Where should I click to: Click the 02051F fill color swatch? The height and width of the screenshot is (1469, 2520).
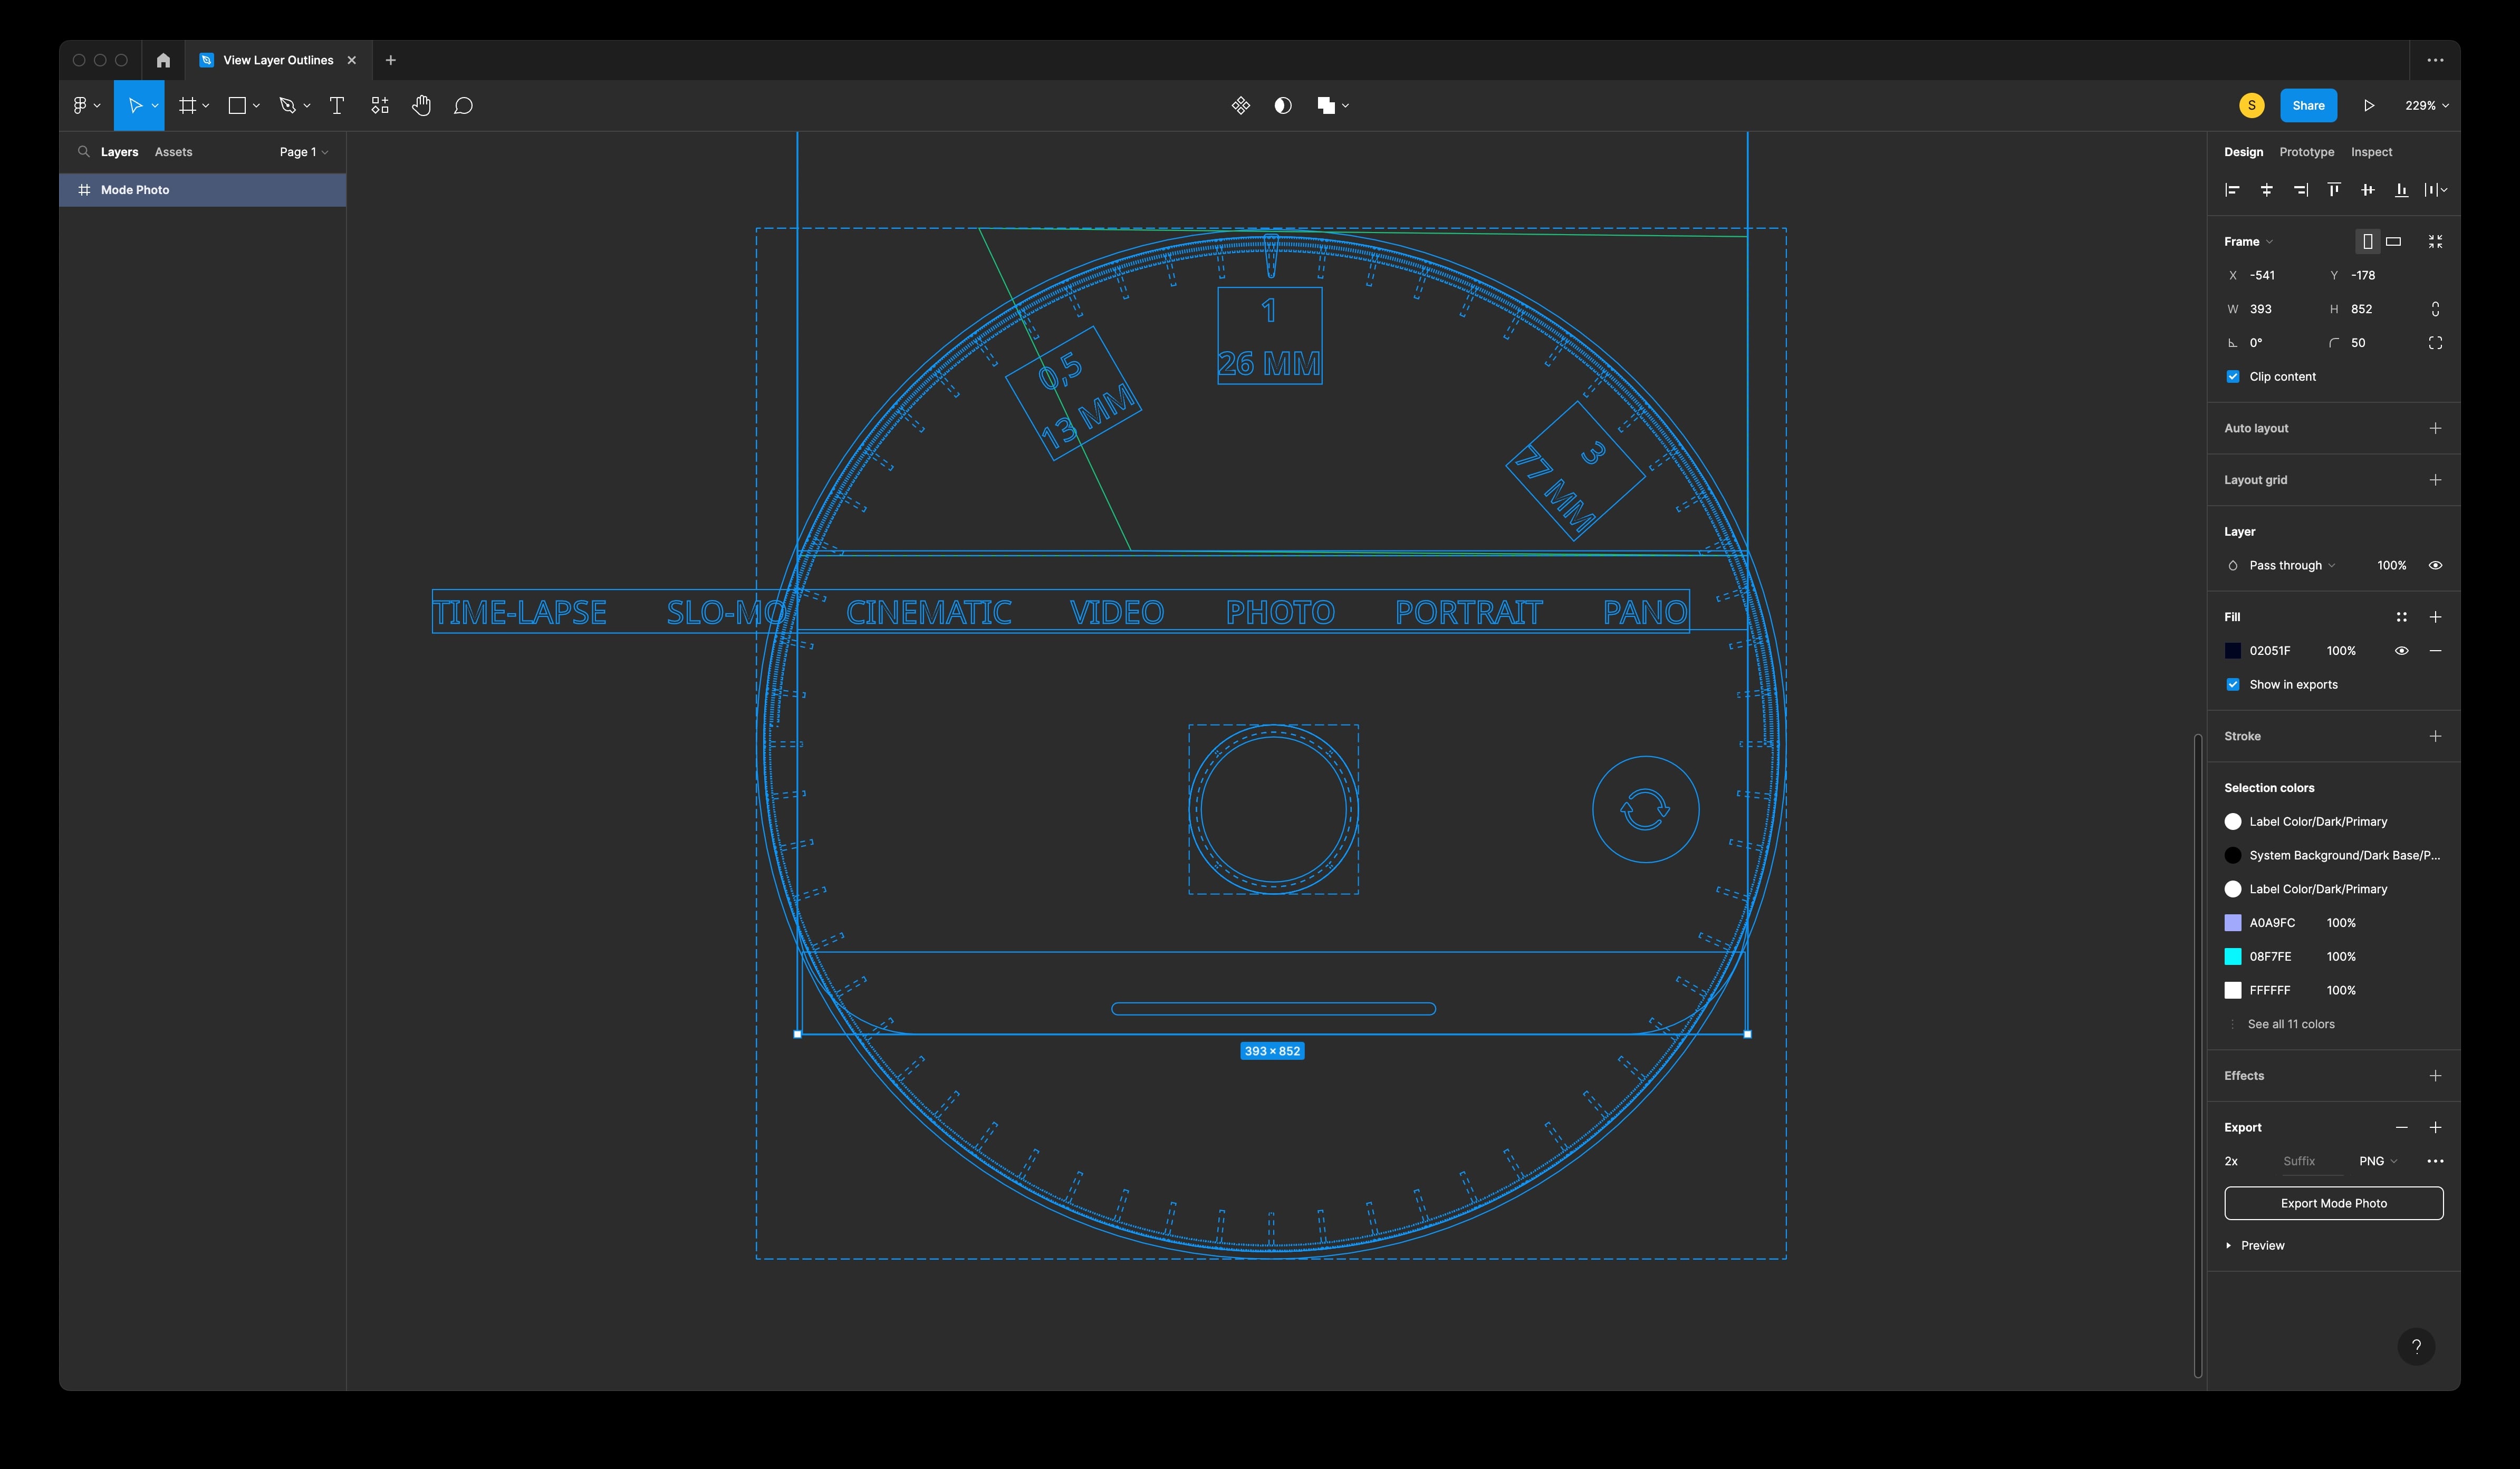(2233, 650)
